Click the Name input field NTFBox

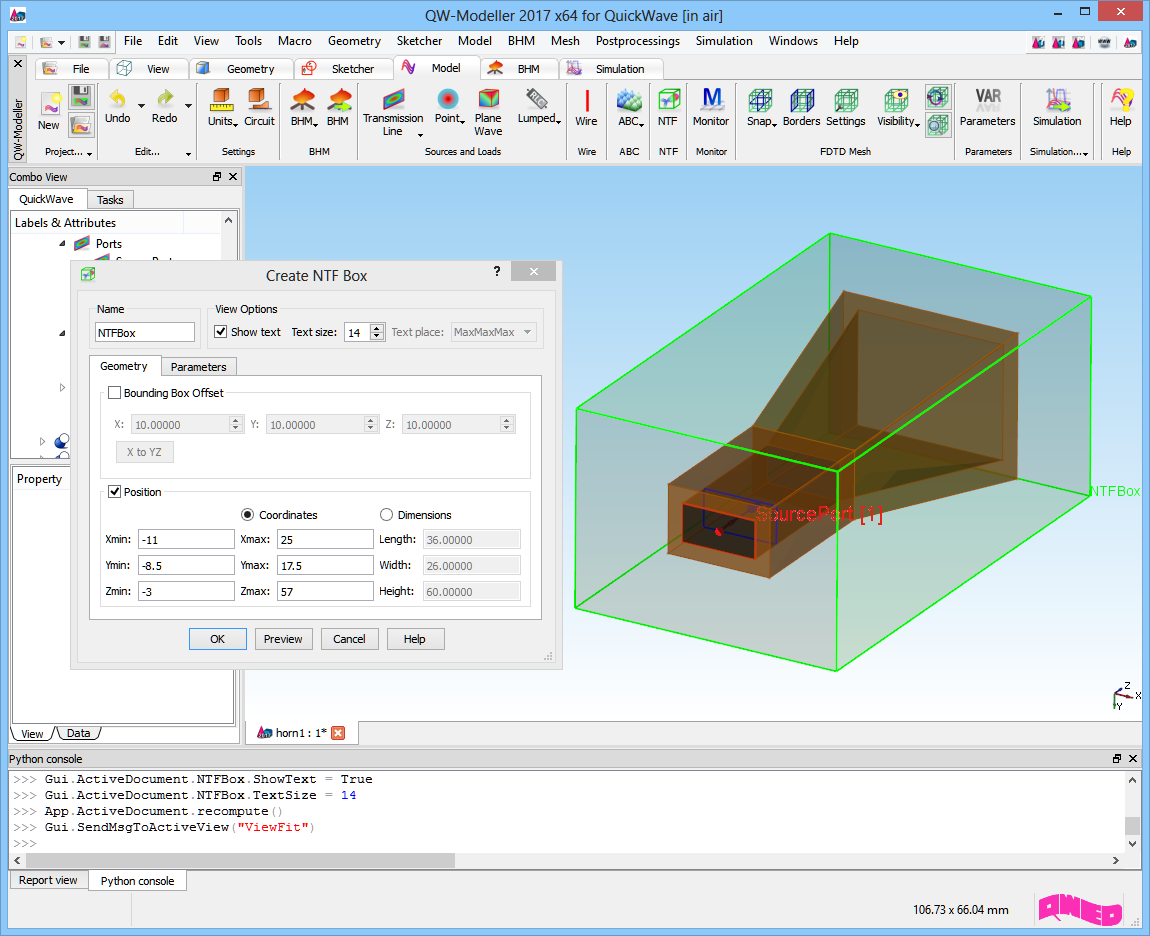145,332
